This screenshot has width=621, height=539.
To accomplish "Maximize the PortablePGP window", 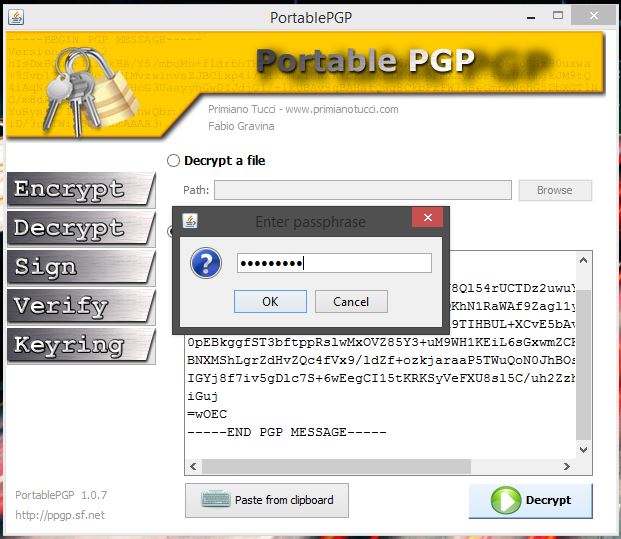I will click(x=558, y=16).
